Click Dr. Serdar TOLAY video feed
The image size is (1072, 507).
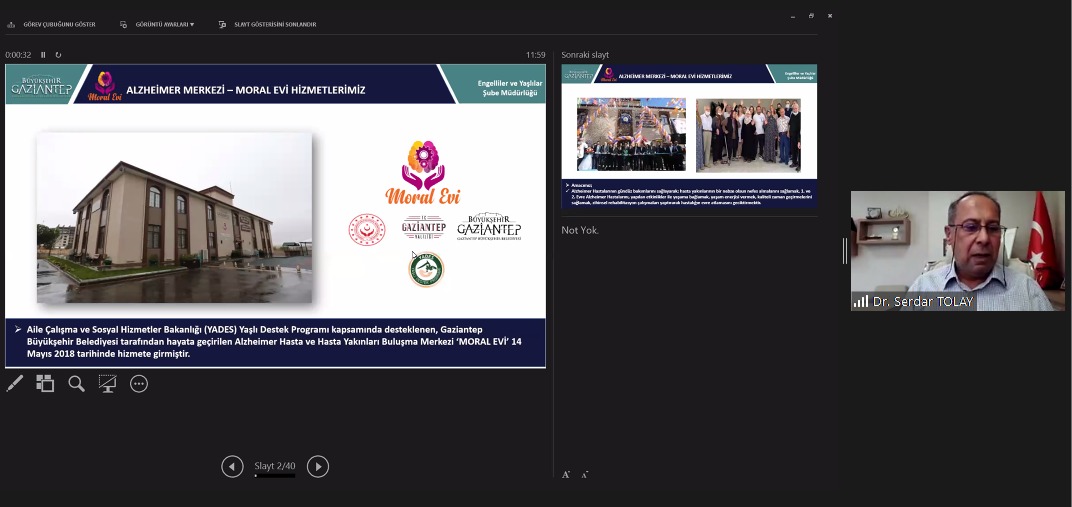coord(958,251)
